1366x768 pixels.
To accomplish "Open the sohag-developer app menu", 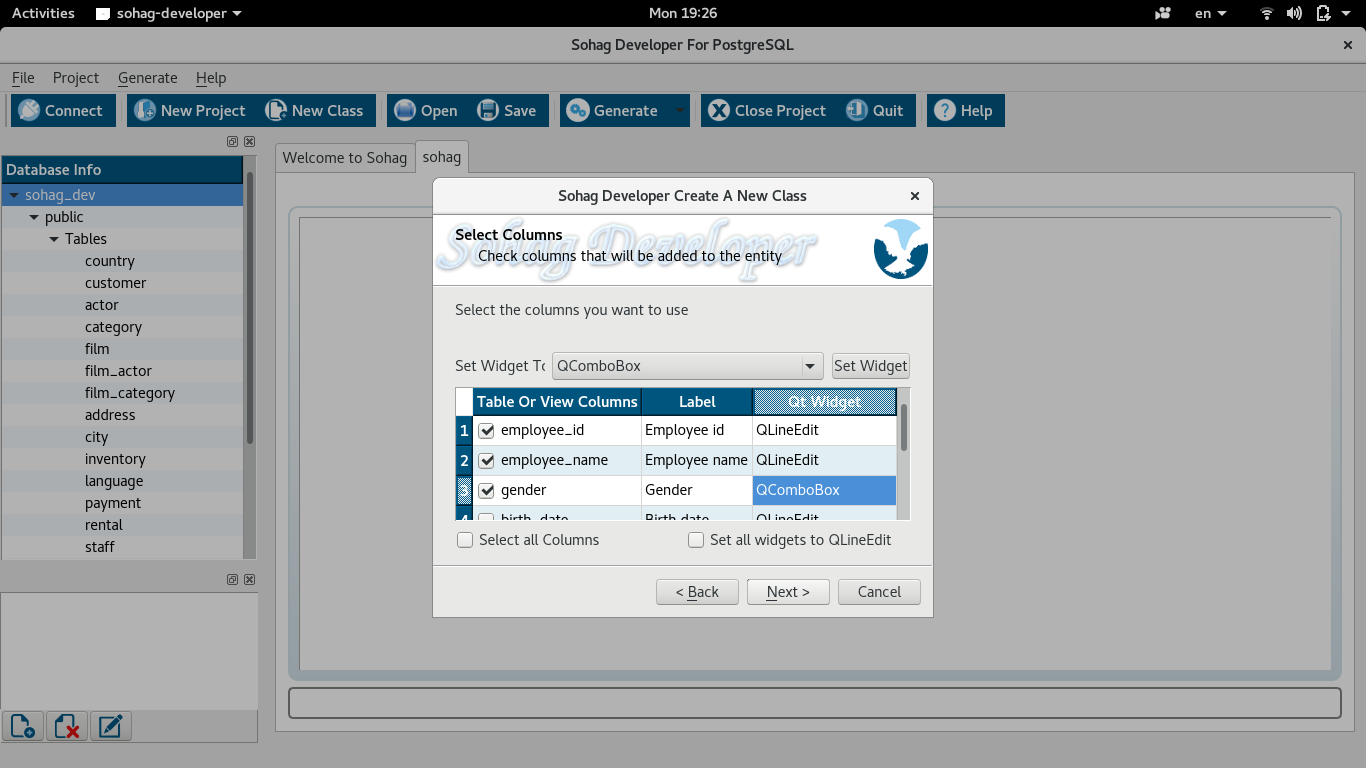I will 169,13.
